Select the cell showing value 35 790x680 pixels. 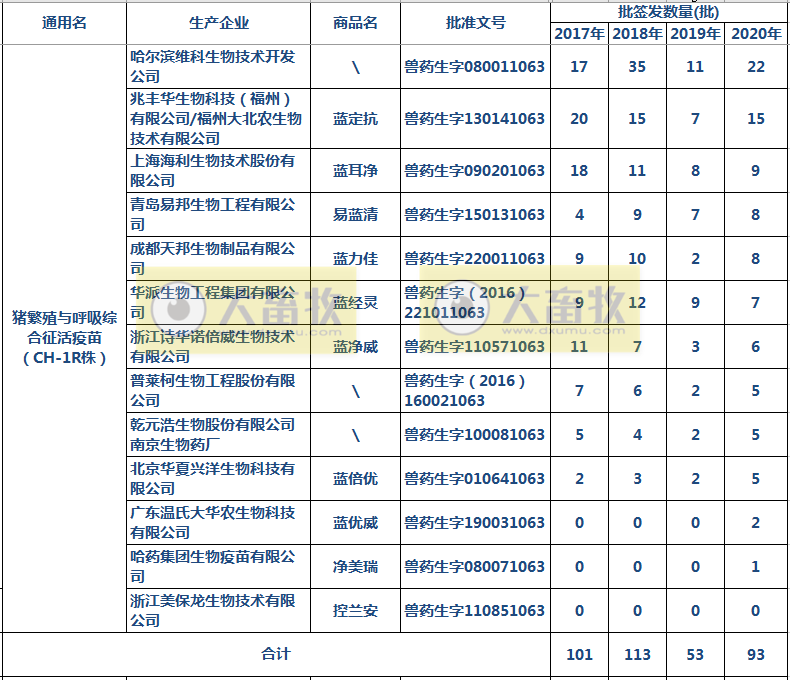point(637,67)
